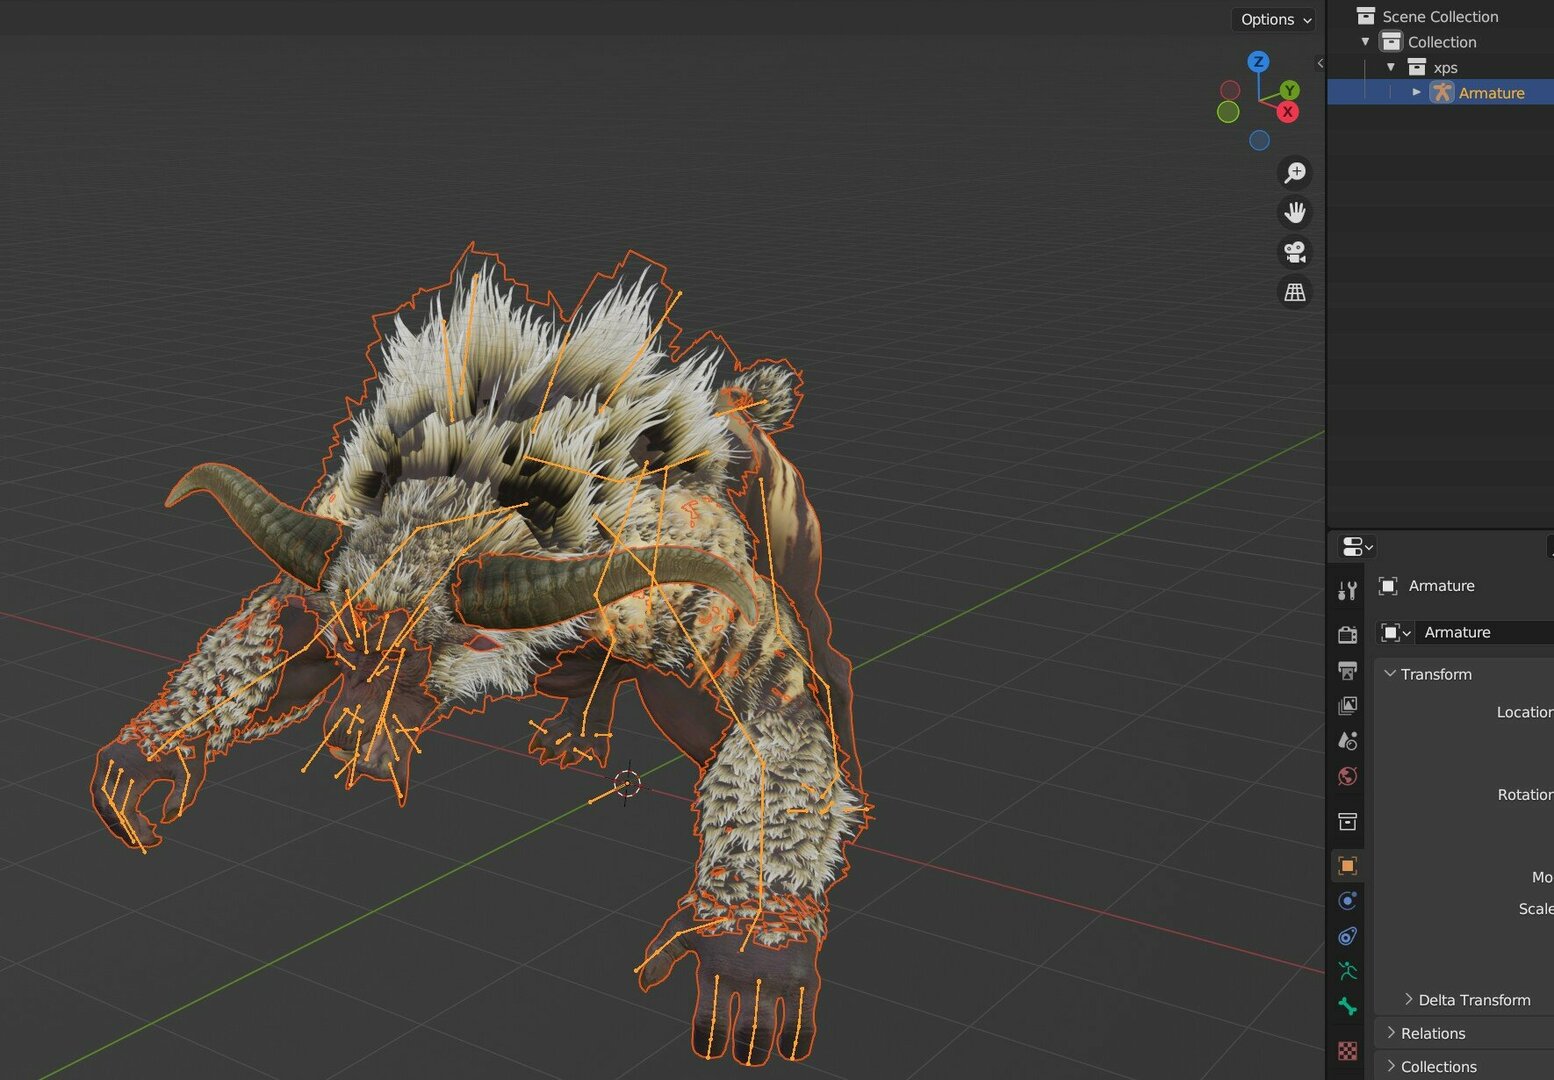Select the Scene Collection row
The height and width of the screenshot is (1080, 1554).
click(x=1440, y=16)
